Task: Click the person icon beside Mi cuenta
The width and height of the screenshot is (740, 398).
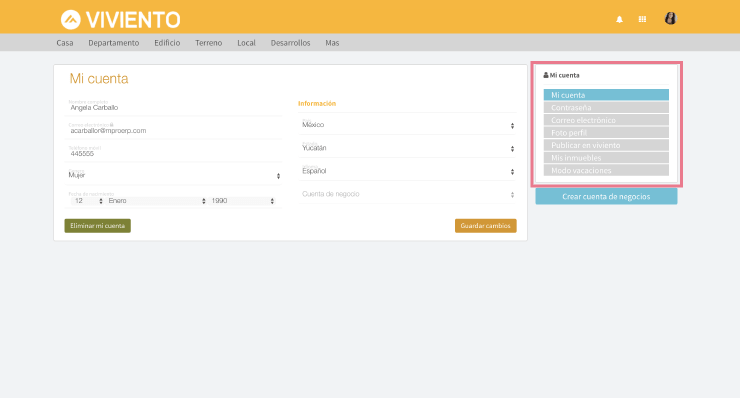Action: 546,75
